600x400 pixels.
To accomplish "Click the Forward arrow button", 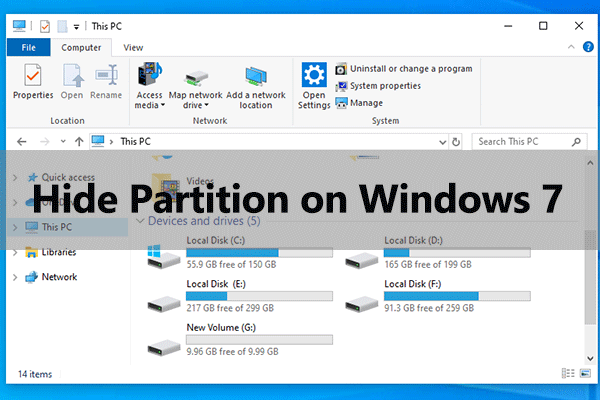I will coord(45,142).
